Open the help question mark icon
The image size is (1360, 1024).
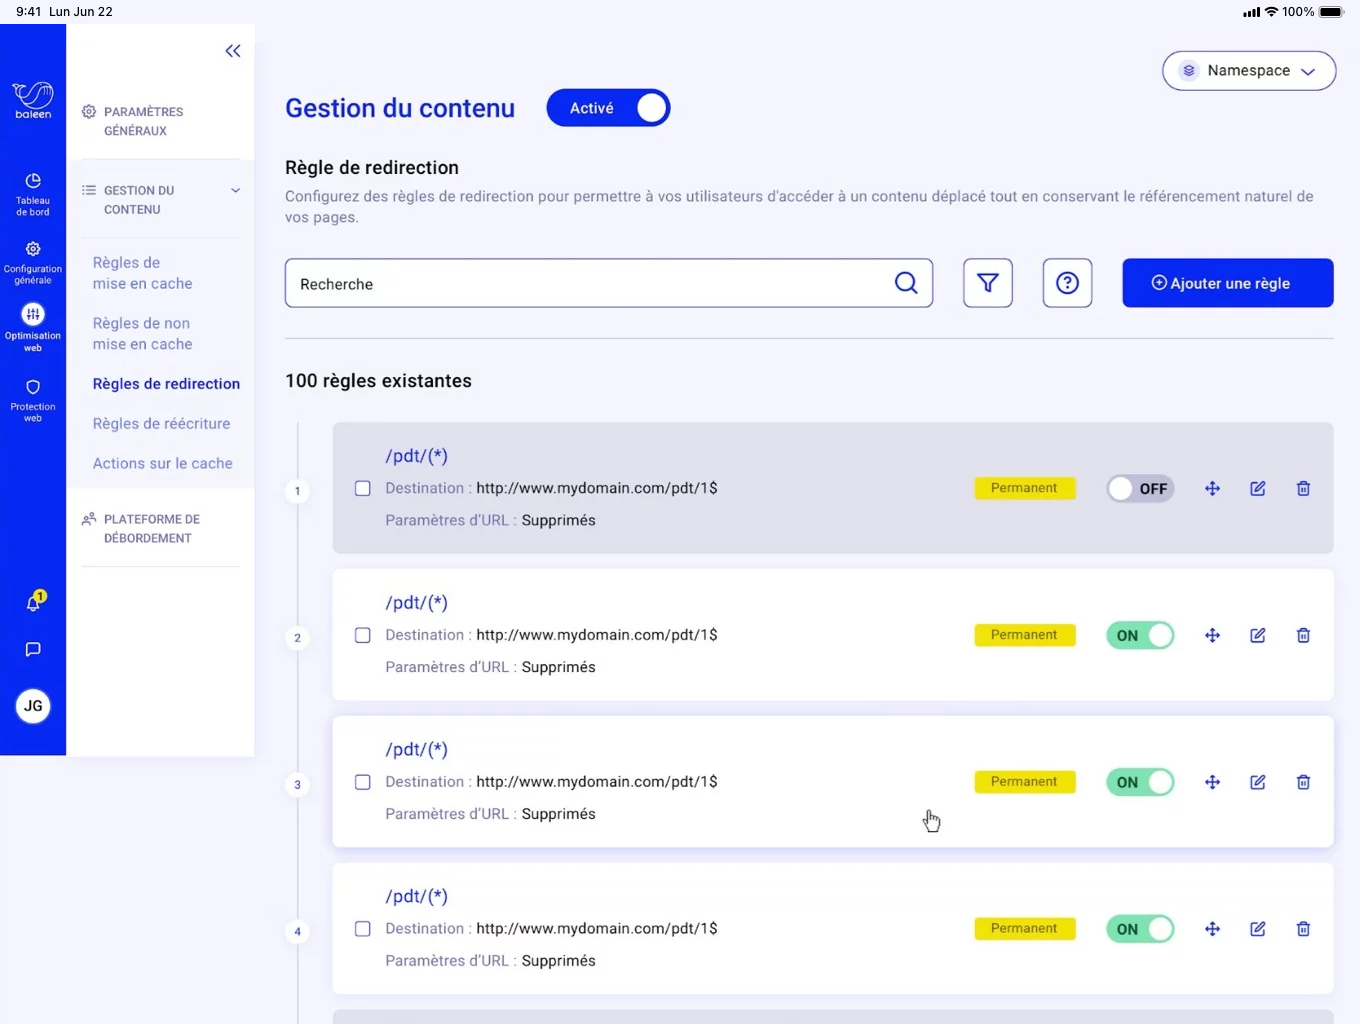[1067, 283]
